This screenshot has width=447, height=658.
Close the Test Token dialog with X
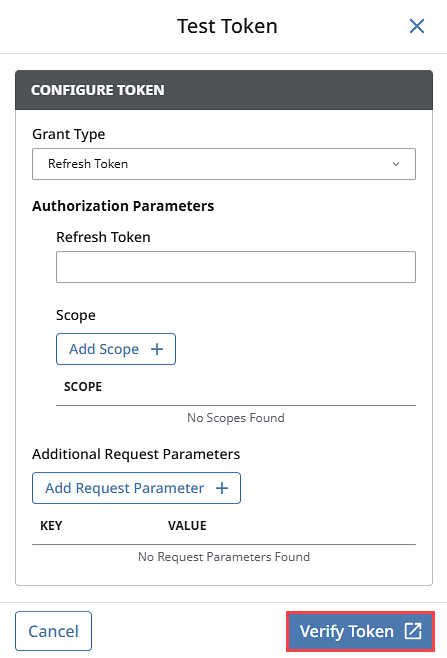pos(417,26)
